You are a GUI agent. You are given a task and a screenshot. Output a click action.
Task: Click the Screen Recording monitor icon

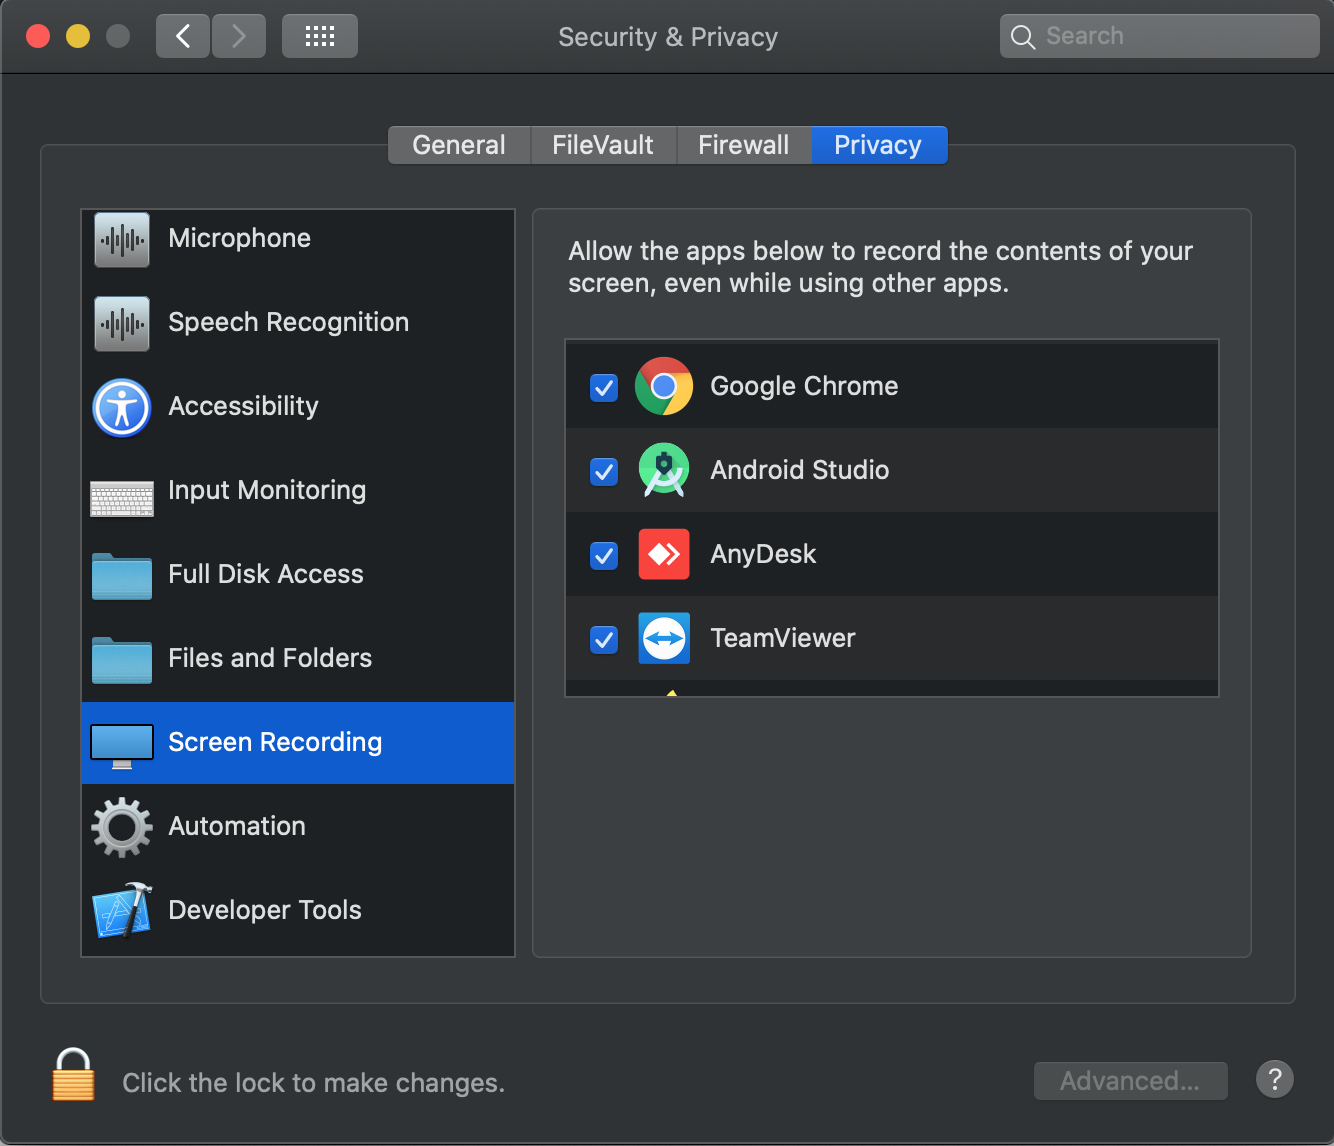[122, 746]
